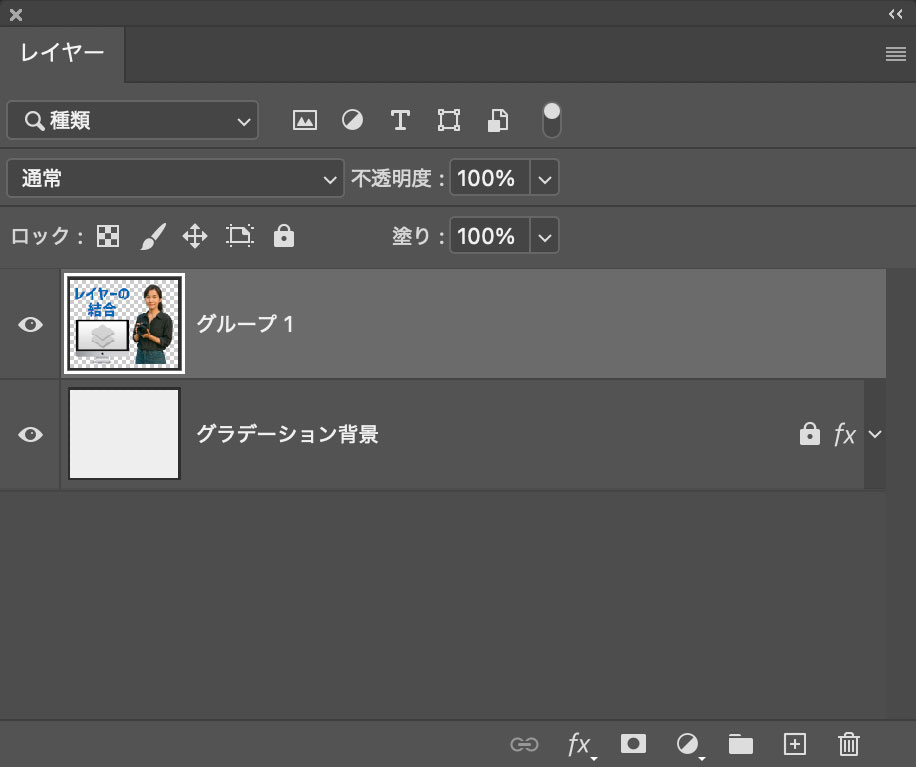Add a layer mask
The image size is (916, 767).
tap(633, 744)
